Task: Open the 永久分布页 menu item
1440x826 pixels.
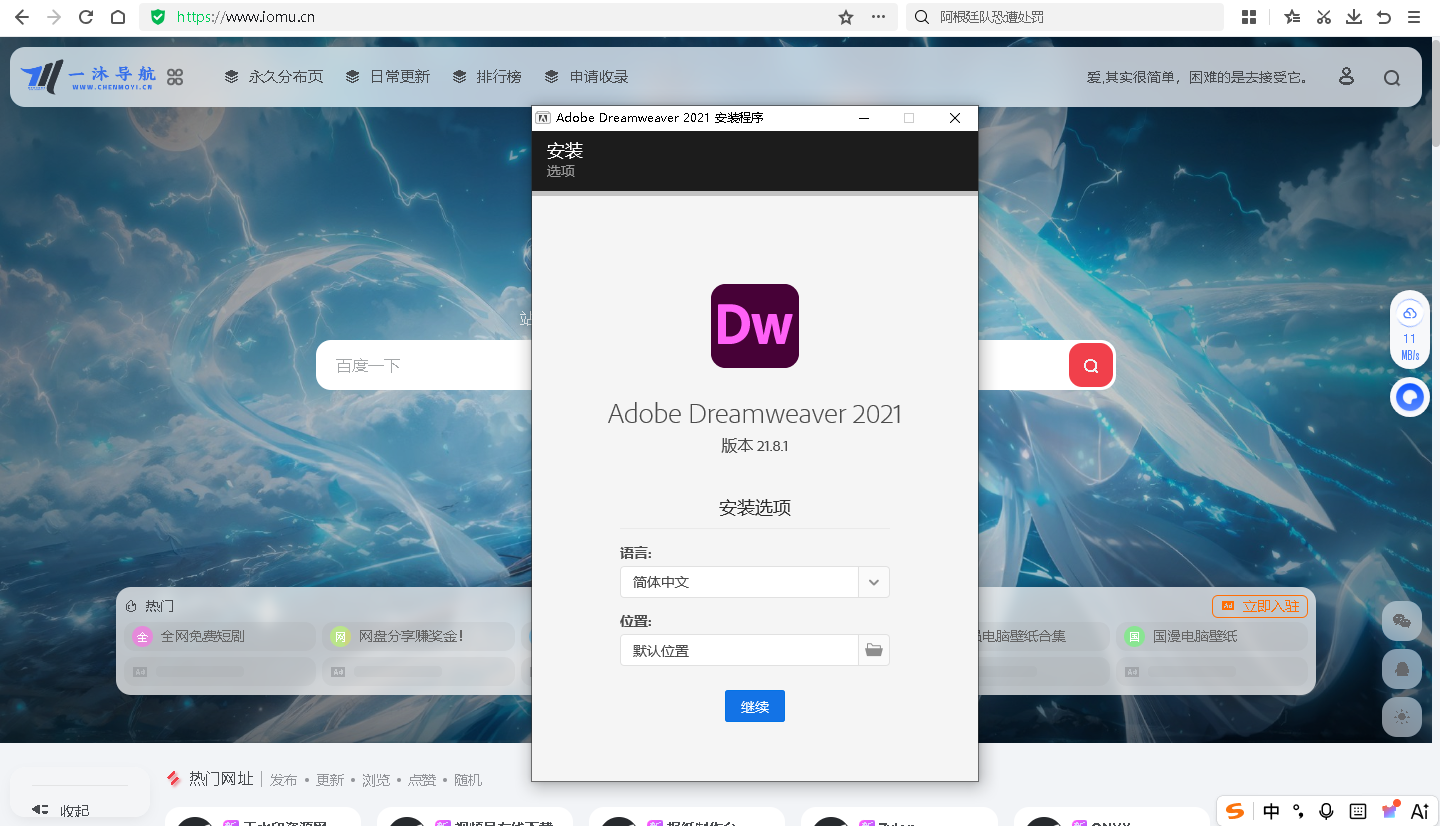Action: pyautogui.click(x=274, y=77)
